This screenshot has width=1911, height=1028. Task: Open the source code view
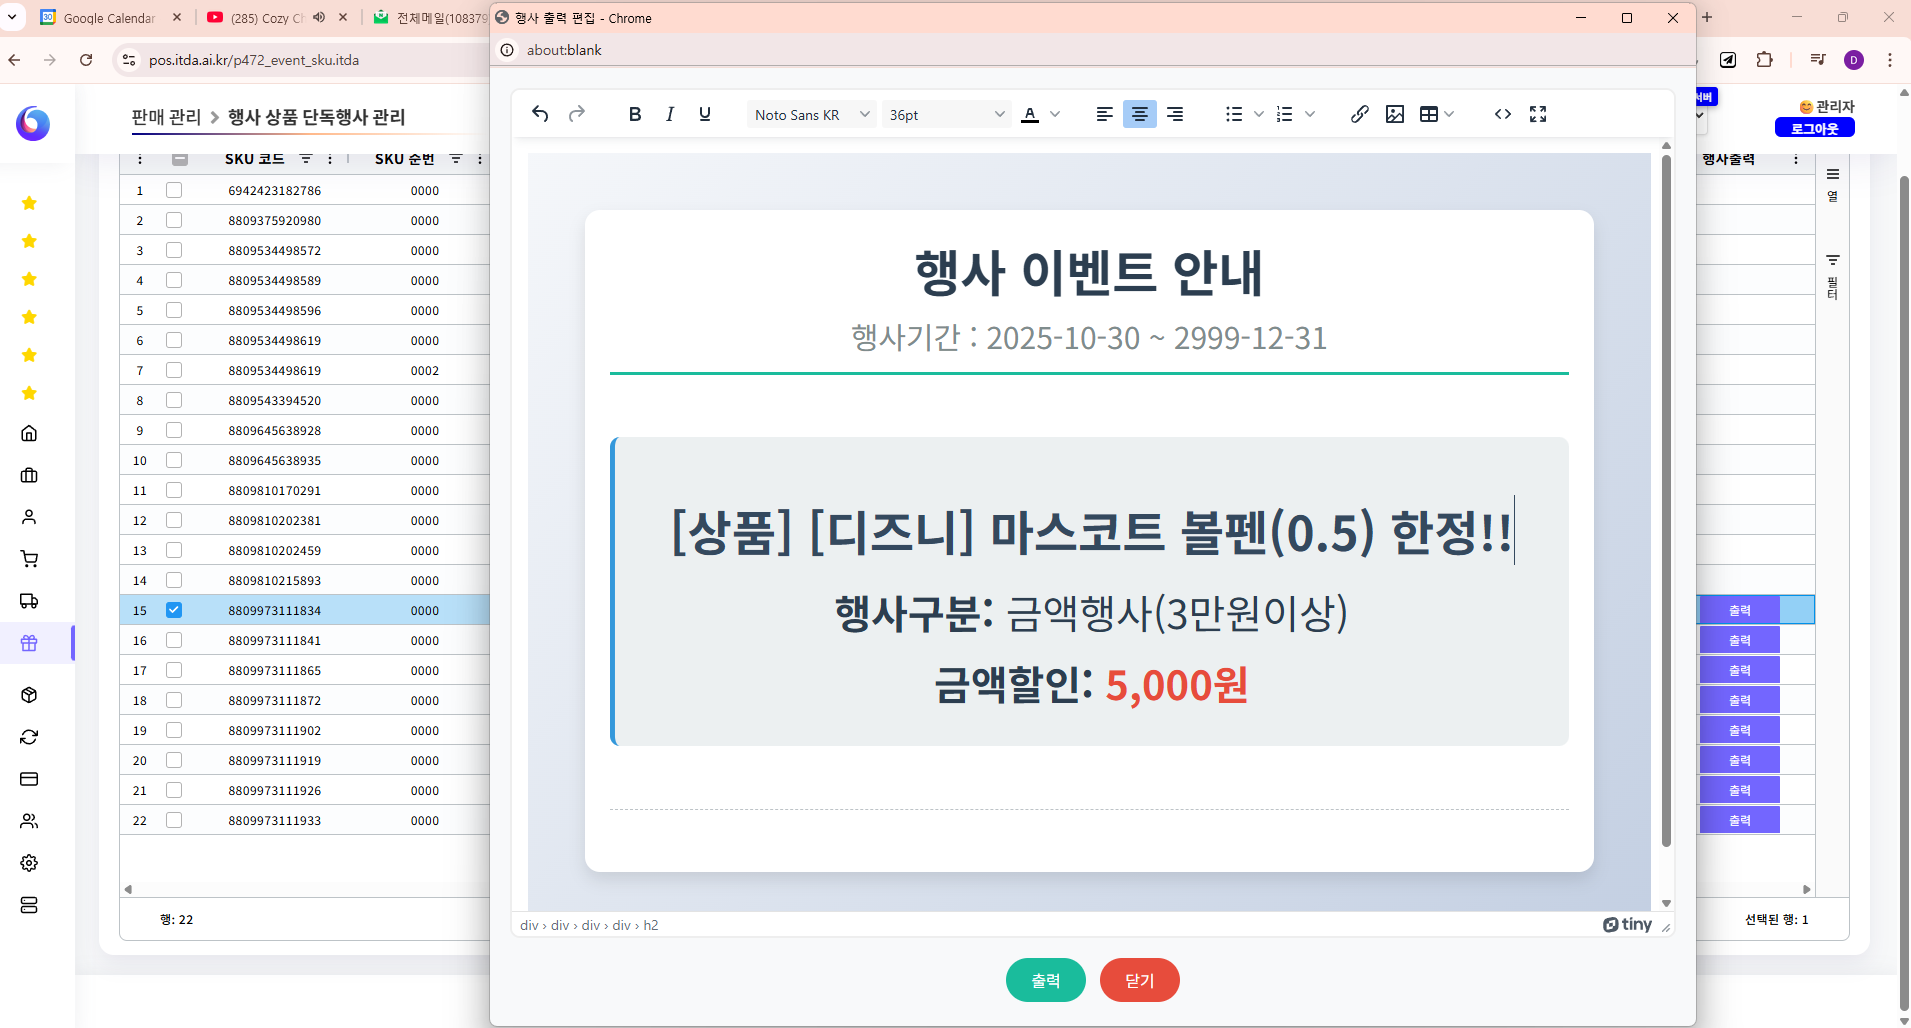(x=1502, y=114)
